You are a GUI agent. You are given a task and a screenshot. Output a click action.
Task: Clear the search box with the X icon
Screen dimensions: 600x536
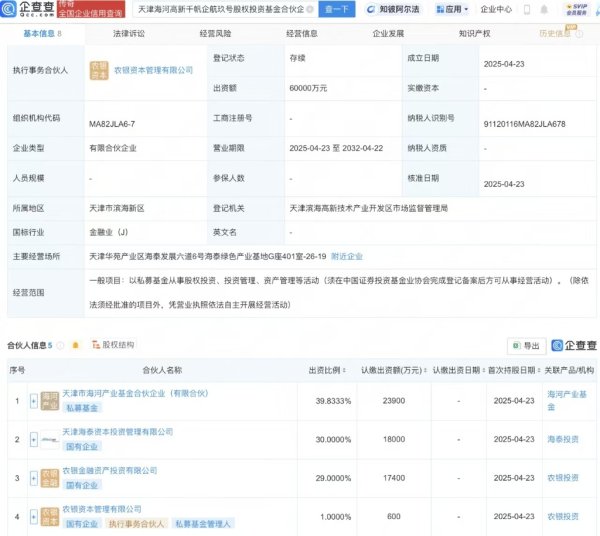click(x=309, y=9)
